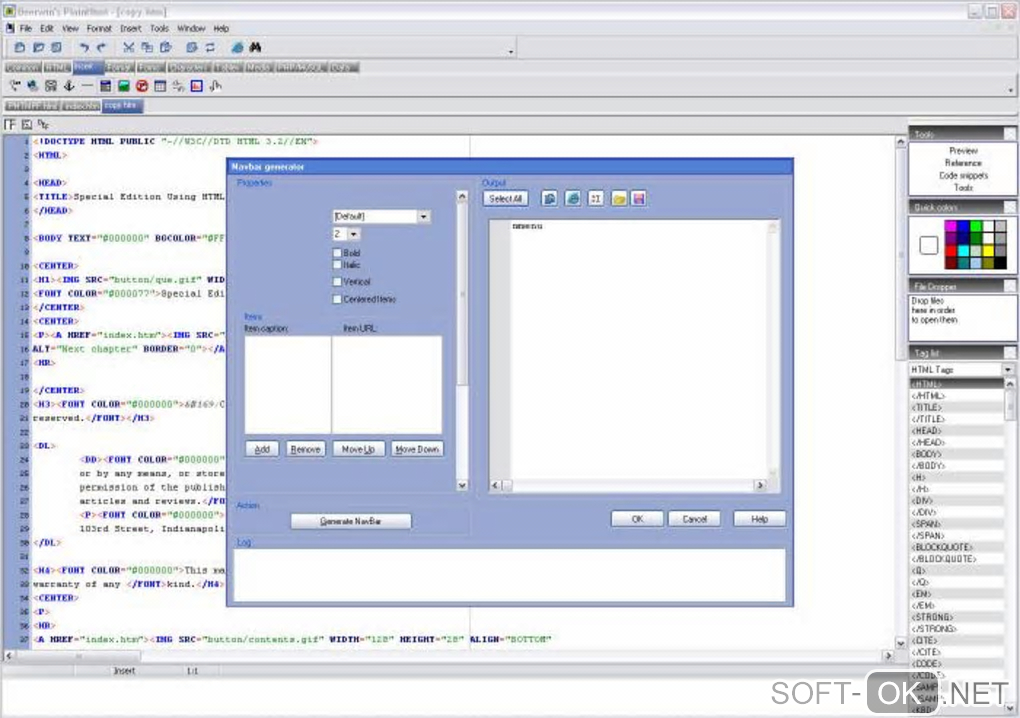Click Cancel in Navbar generator dialog

[695, 519]
